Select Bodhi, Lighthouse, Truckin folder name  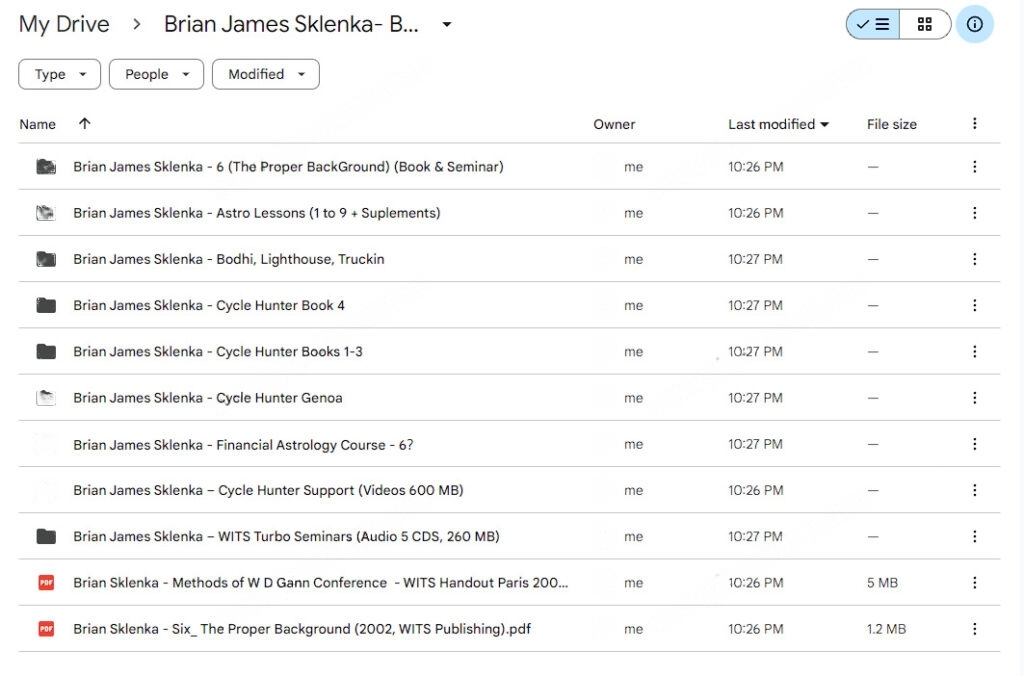pyautogui.click(x=229, y=259)
